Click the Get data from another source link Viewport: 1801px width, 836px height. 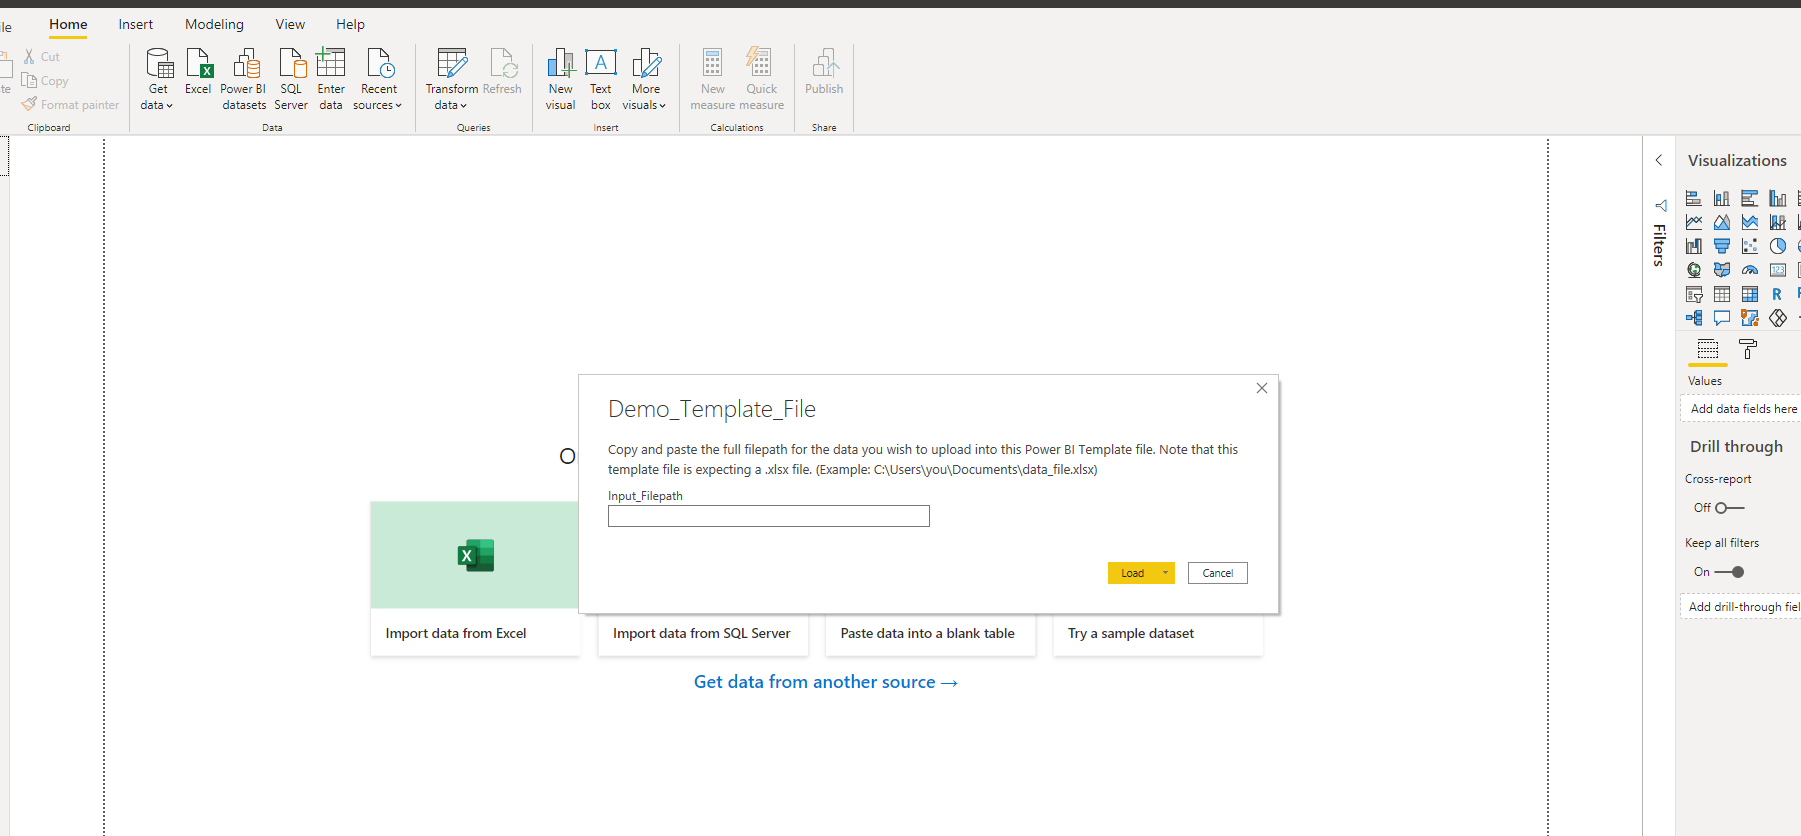(826, 682)
